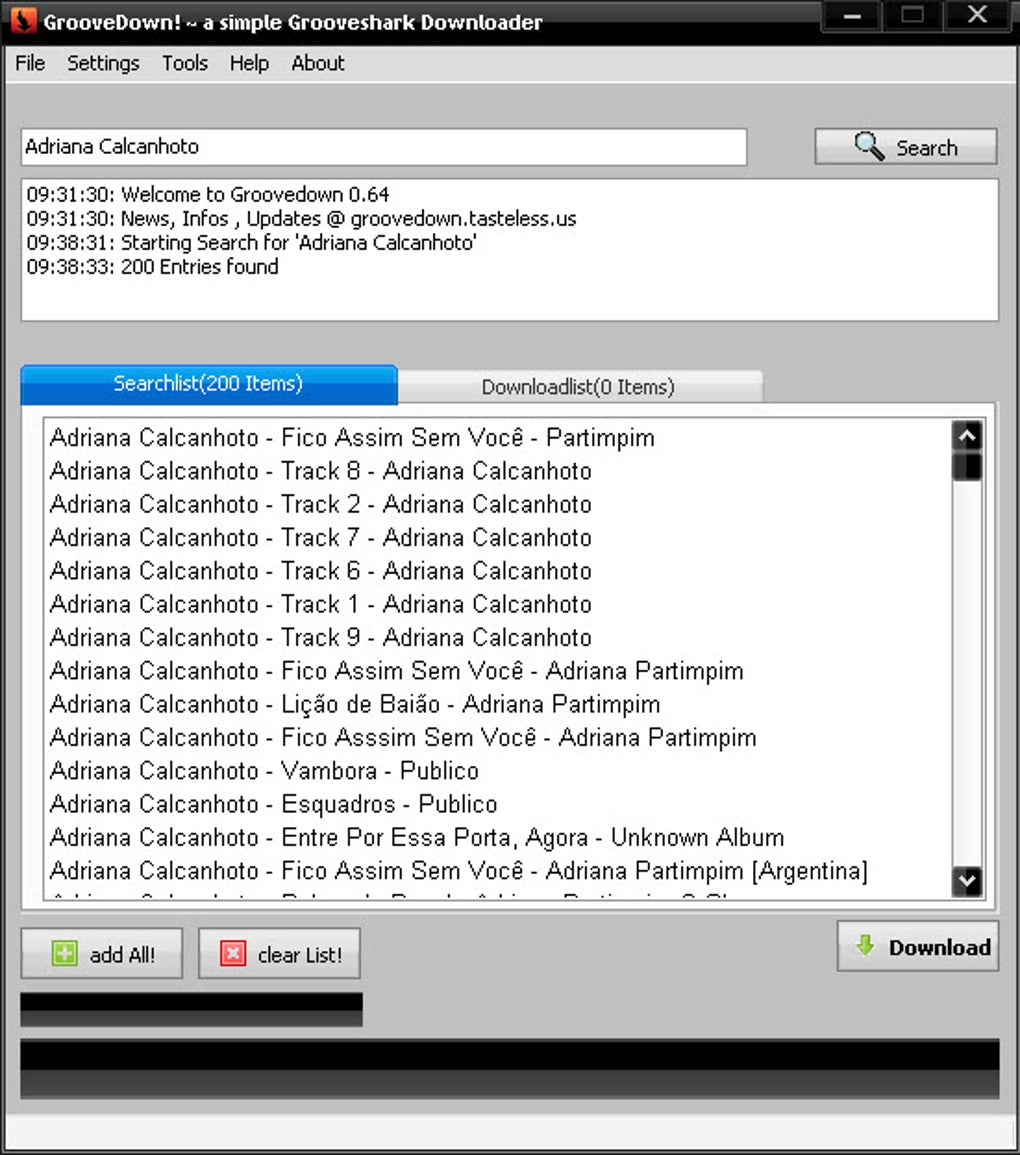Minimize the GrooveDown window
The height and width of the screenshot is (1155, 1020).
pos(852,15)
